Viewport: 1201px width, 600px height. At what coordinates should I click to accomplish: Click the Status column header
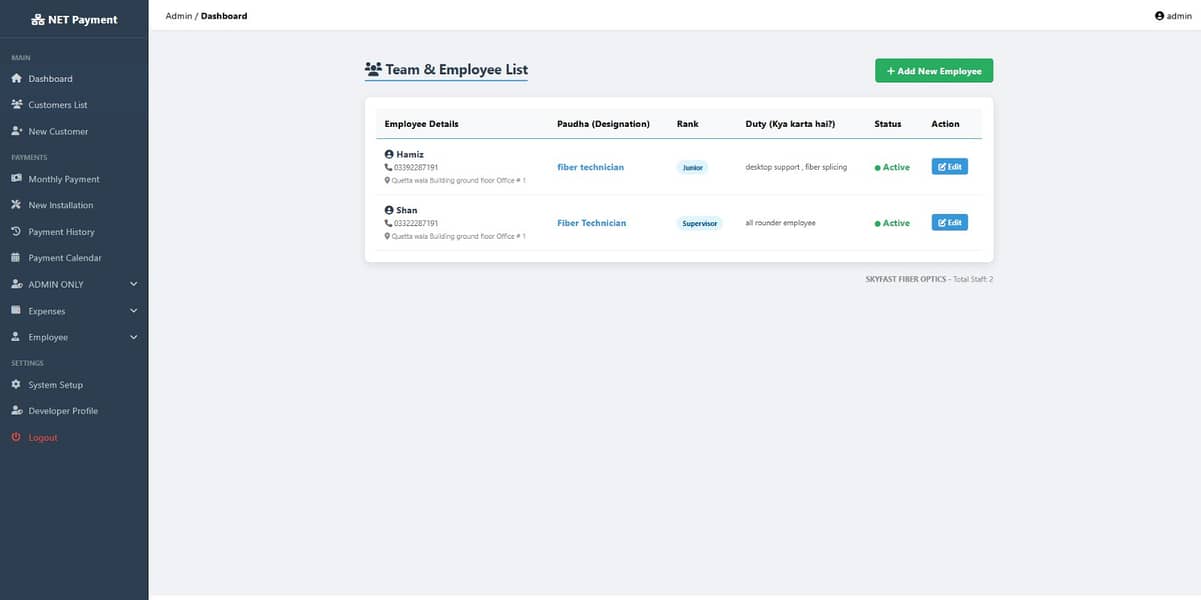coord(887,124)
